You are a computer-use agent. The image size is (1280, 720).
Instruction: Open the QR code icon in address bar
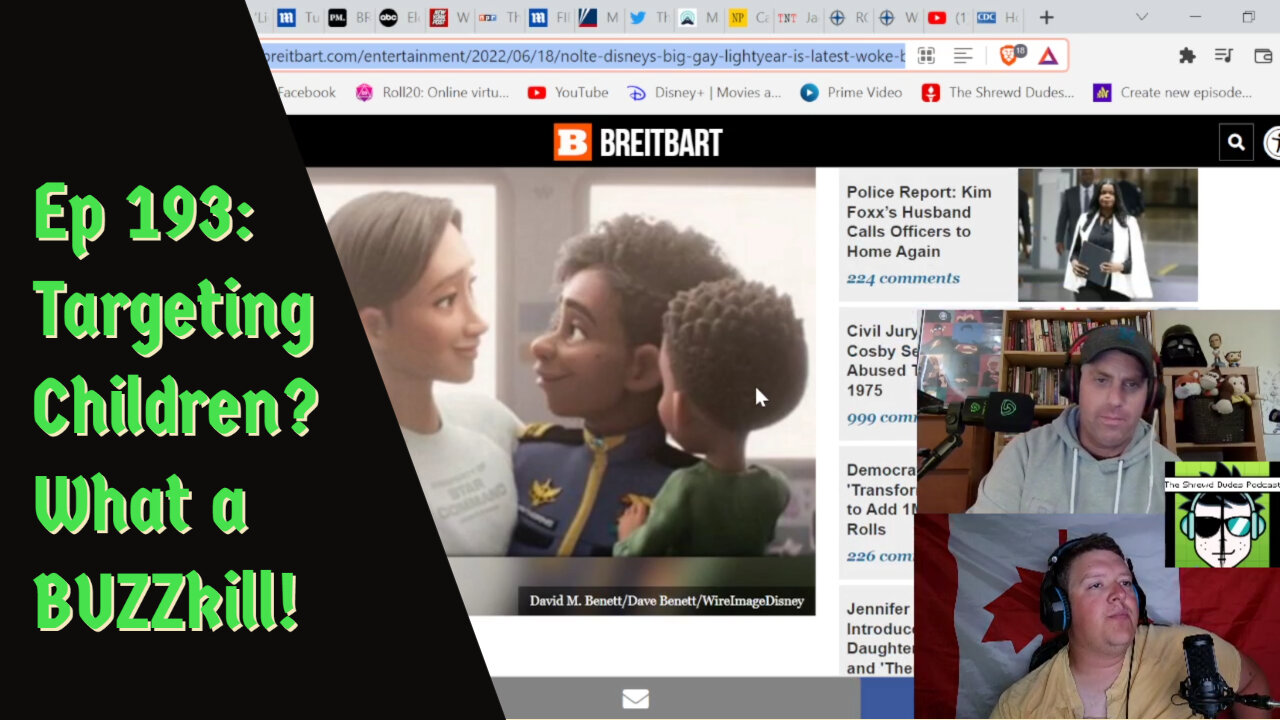pos(926,56)
